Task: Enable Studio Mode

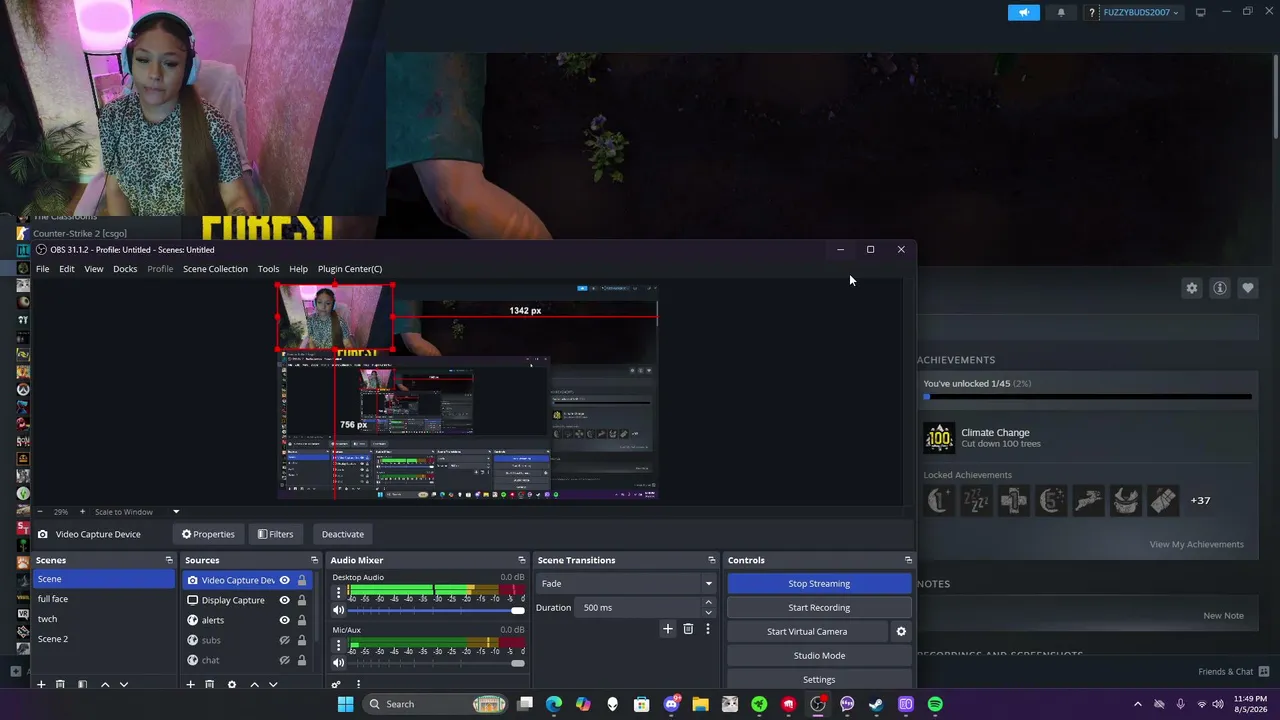Action: [x=819, y=655]
